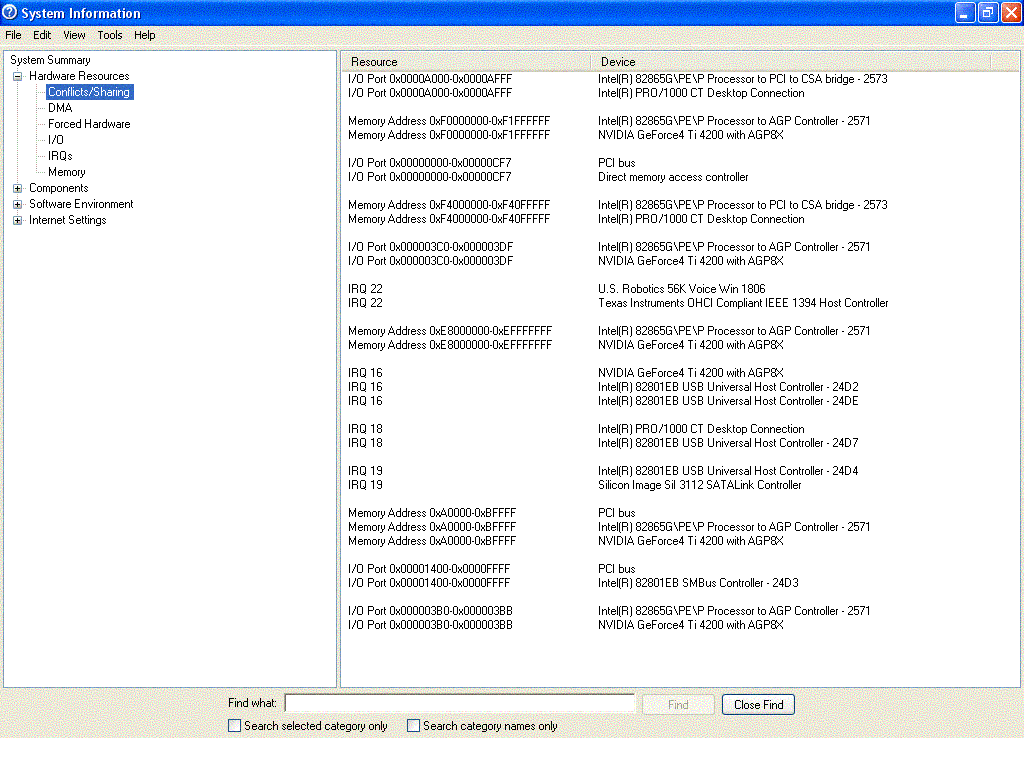Viewport: 1024px width, 768px height.
Task: Minimize the System Information window
Action: [965, 12]
